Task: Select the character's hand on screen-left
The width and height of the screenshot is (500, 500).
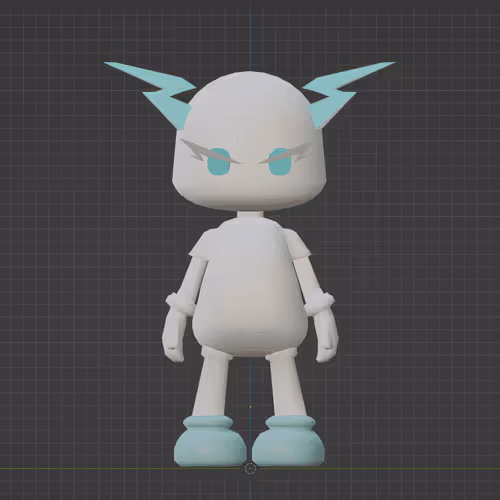Action: (174, 333)
